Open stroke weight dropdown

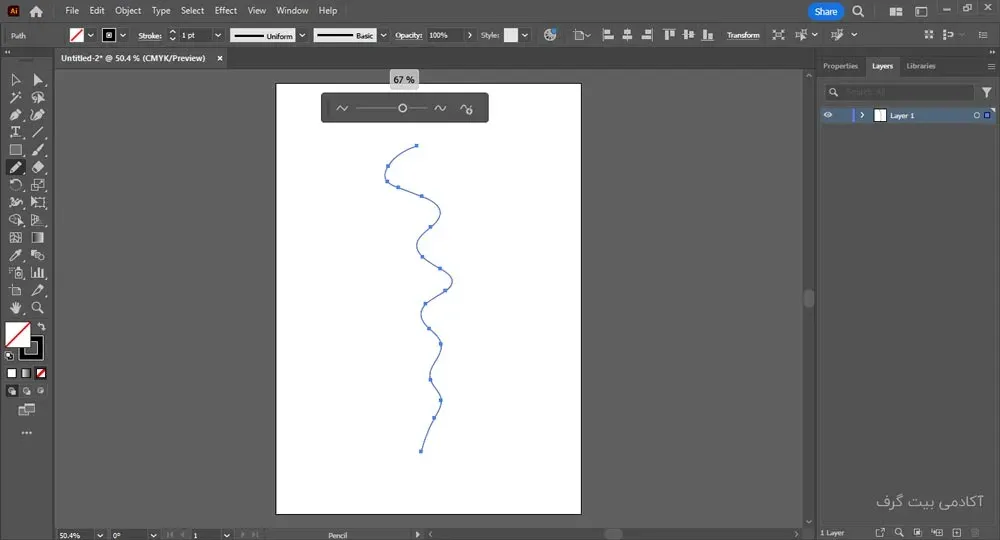[x=217, y=35]
